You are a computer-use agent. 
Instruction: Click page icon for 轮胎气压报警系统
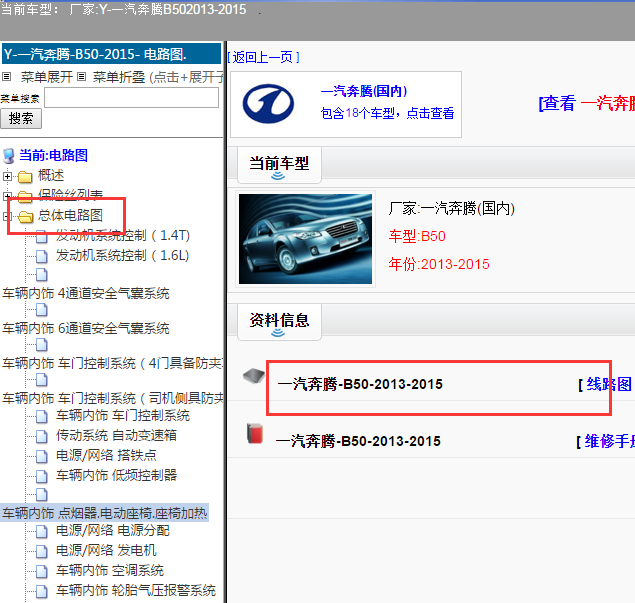[x=42, y=591]
